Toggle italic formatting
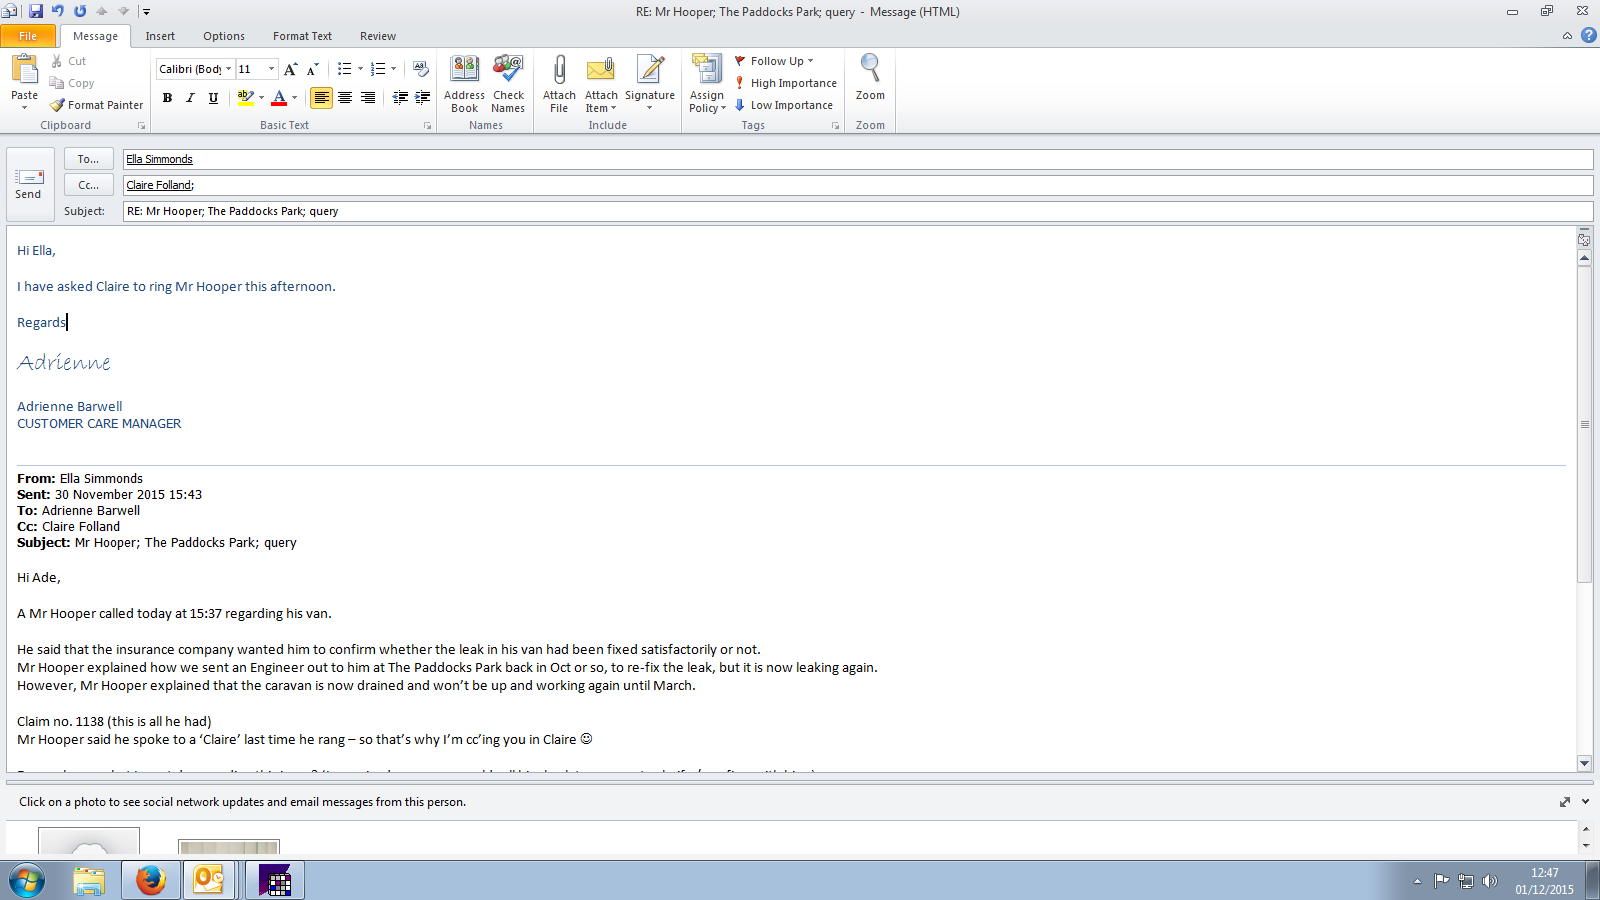This screenshot has height=900, width=1600. (x=190, y=97)
